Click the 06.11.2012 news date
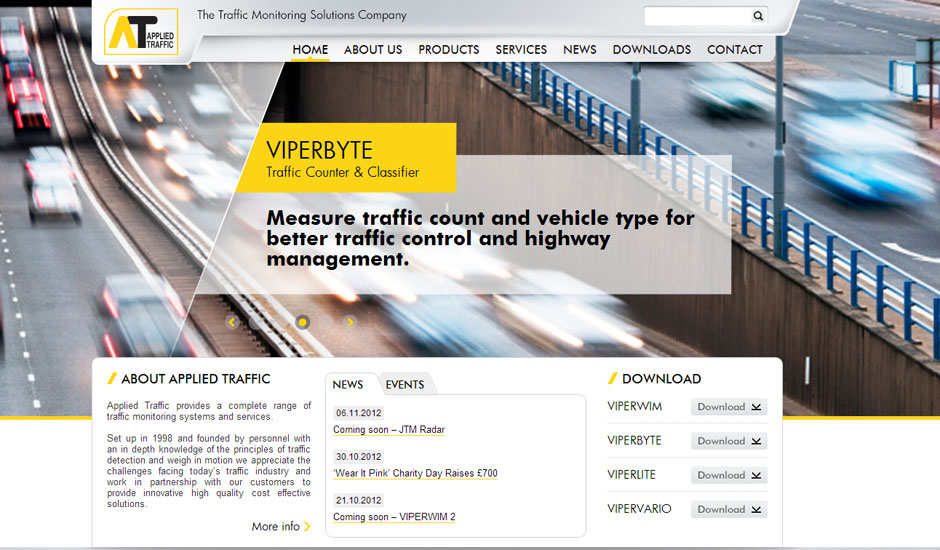This screenshot has height=550, width=940. pos(358,413)
